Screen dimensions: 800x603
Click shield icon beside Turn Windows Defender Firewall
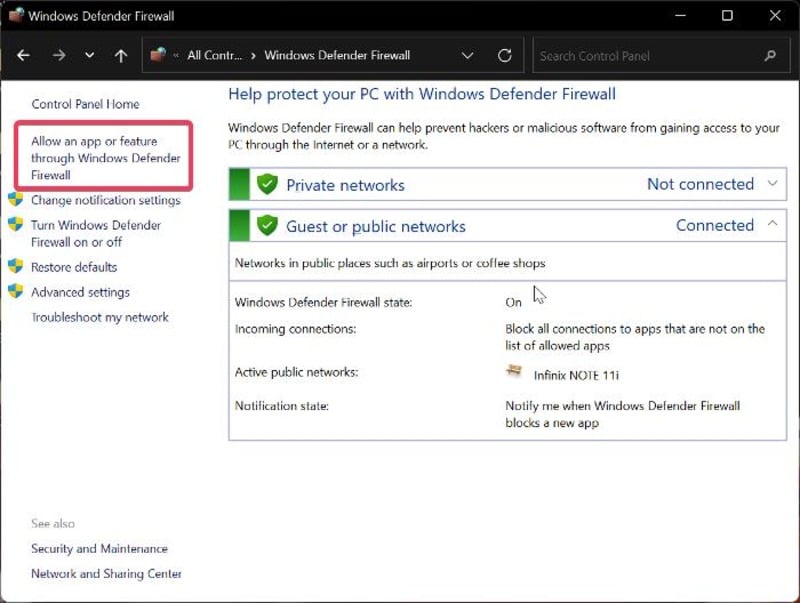tap(16, 224)
